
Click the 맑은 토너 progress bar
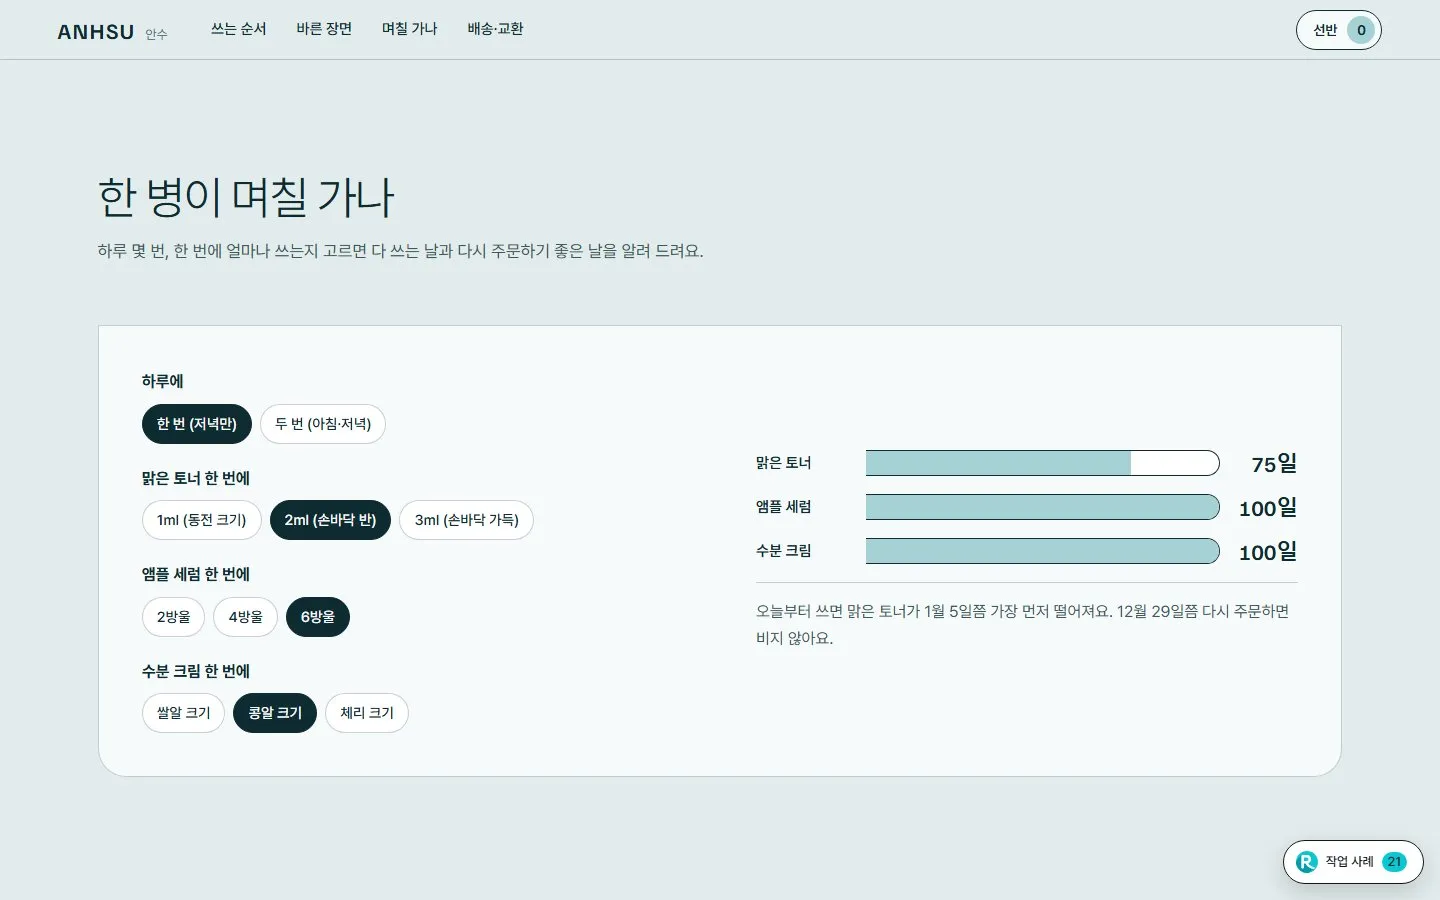[1043, 463]
